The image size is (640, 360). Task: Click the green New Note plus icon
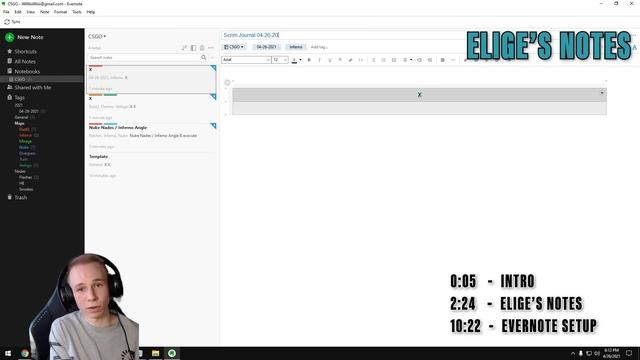click(x=9, y=37)
